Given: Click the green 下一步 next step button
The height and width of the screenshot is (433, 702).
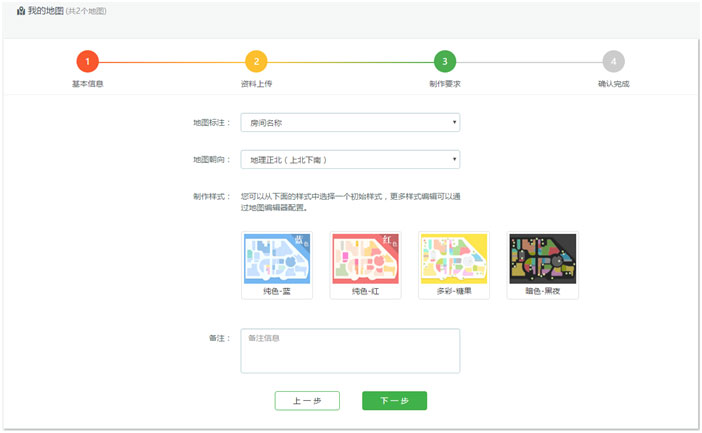Looking at the screenshot, I should [x=394, y=400].
